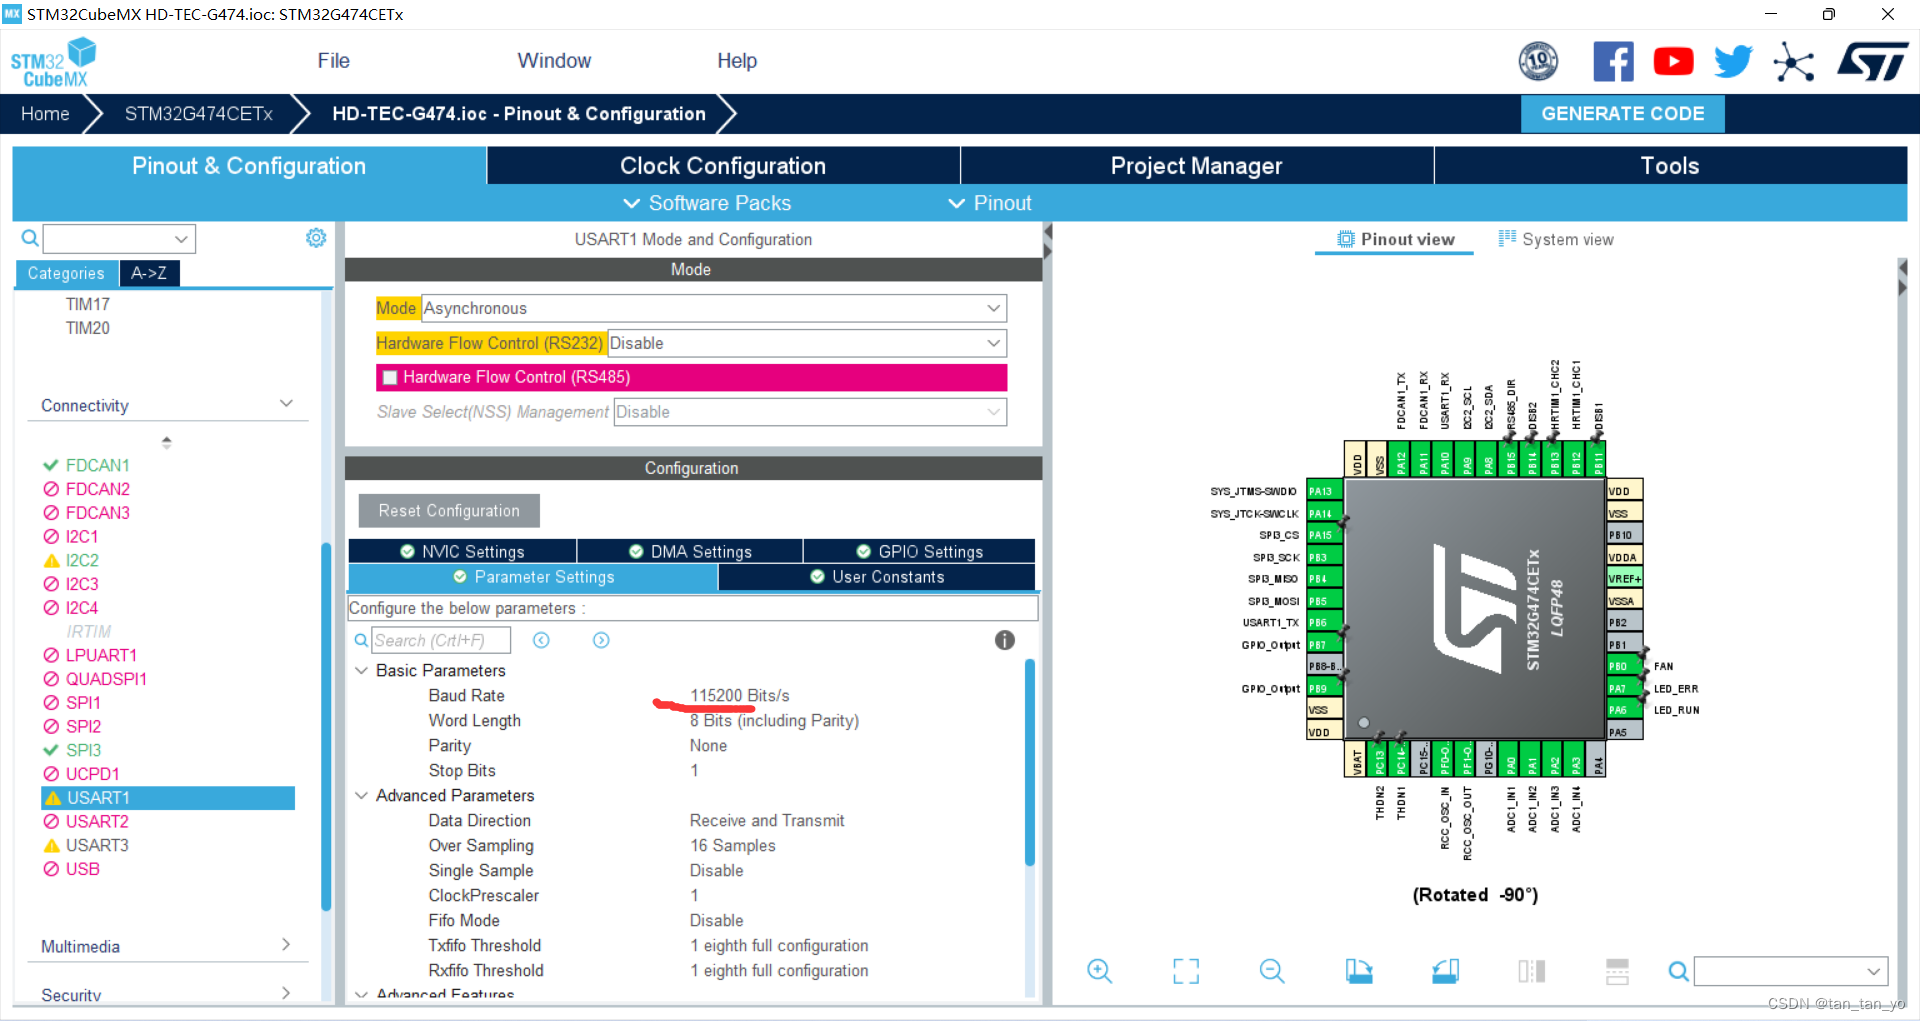1920x1021 pixels.
Task: Expand the Security category
Action: (x=286, y=993)
